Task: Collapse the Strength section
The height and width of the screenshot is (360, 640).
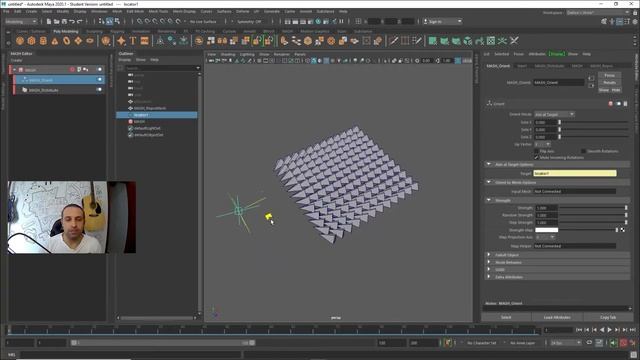Action: click(489, 200)
